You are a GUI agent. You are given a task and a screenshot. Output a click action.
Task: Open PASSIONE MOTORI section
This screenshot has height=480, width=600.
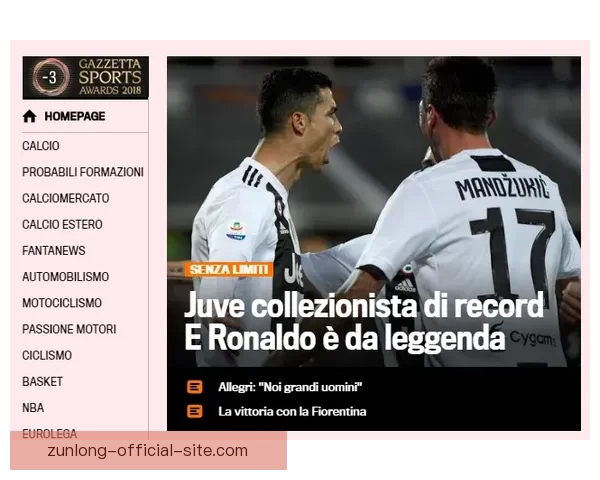[69, 329]
